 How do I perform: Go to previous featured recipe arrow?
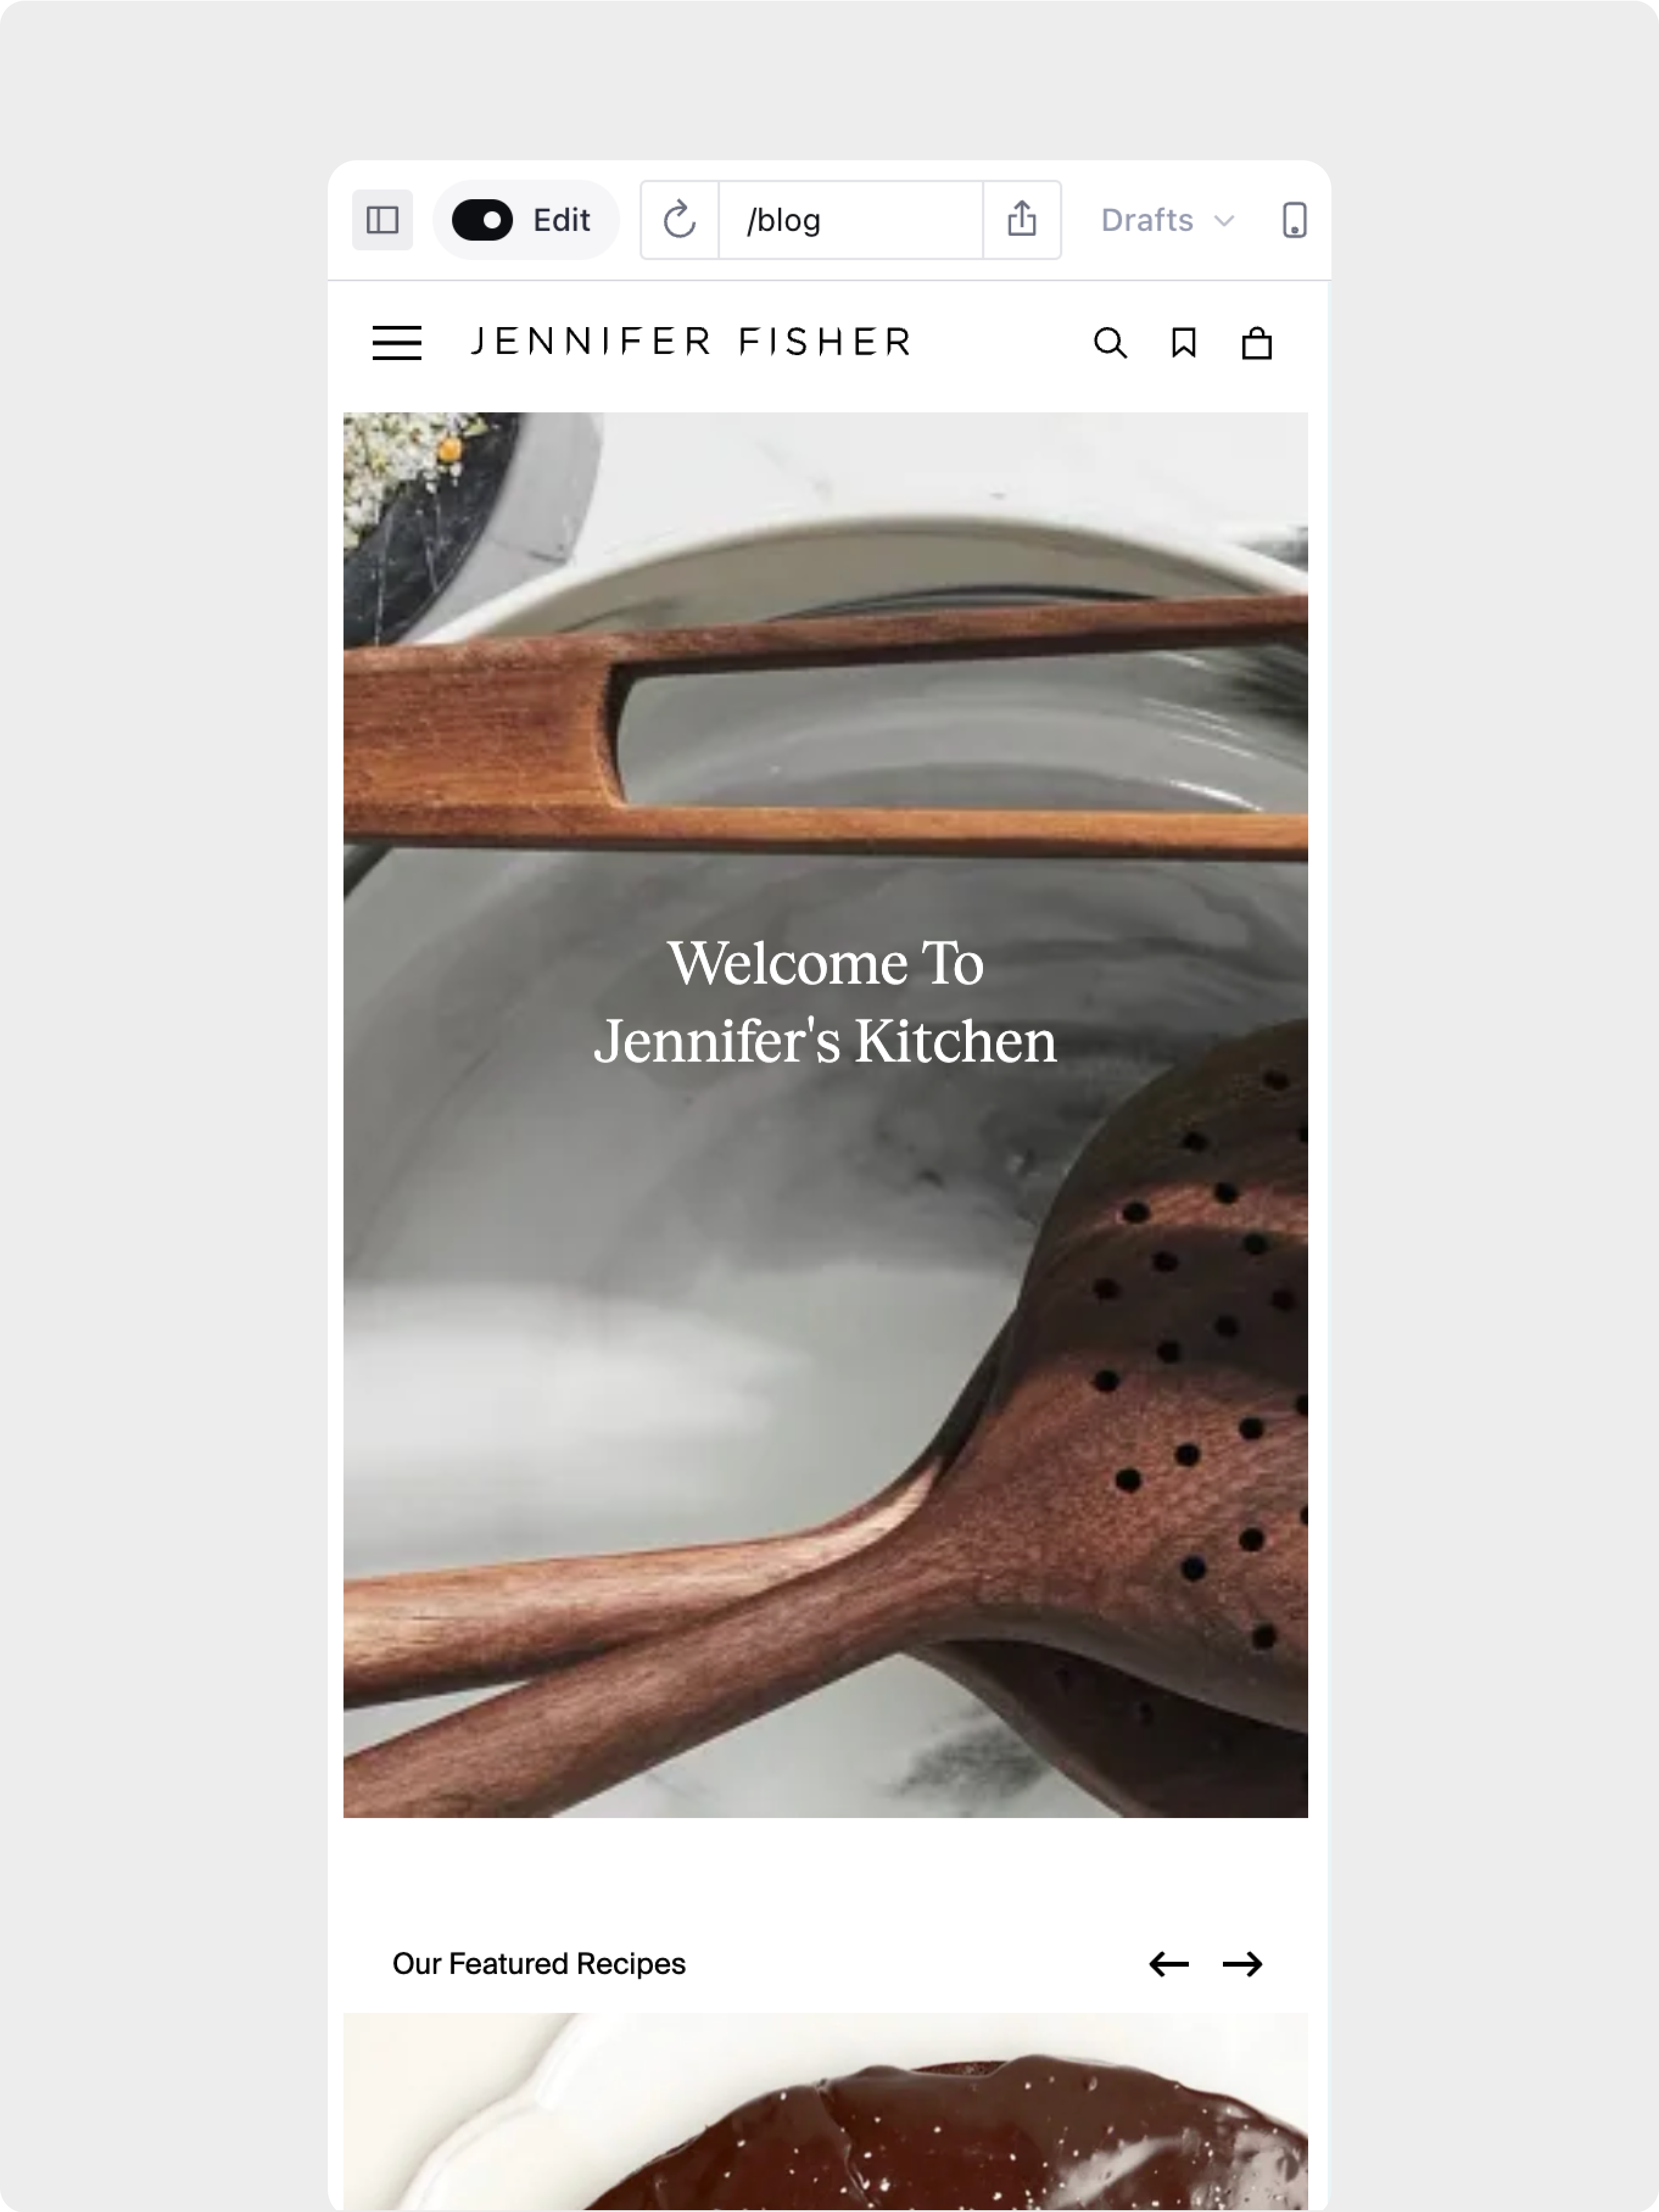1169,1964
